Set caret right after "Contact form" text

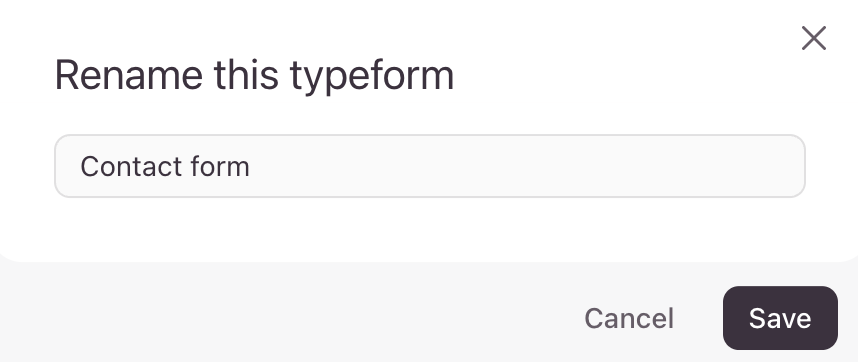[x=251, y=166]
